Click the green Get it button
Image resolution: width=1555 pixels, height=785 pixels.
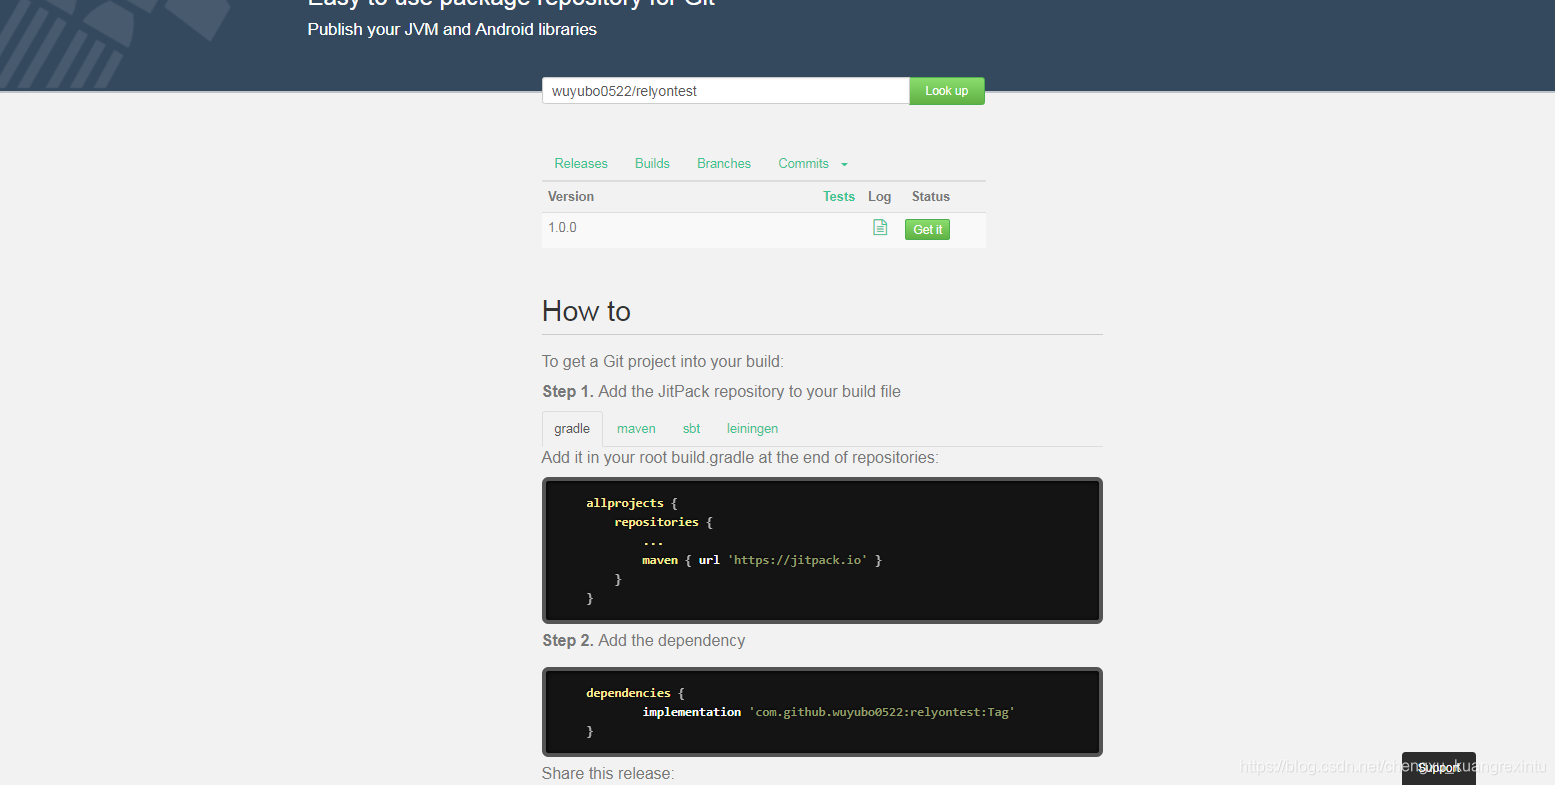[x=927, y=230]
